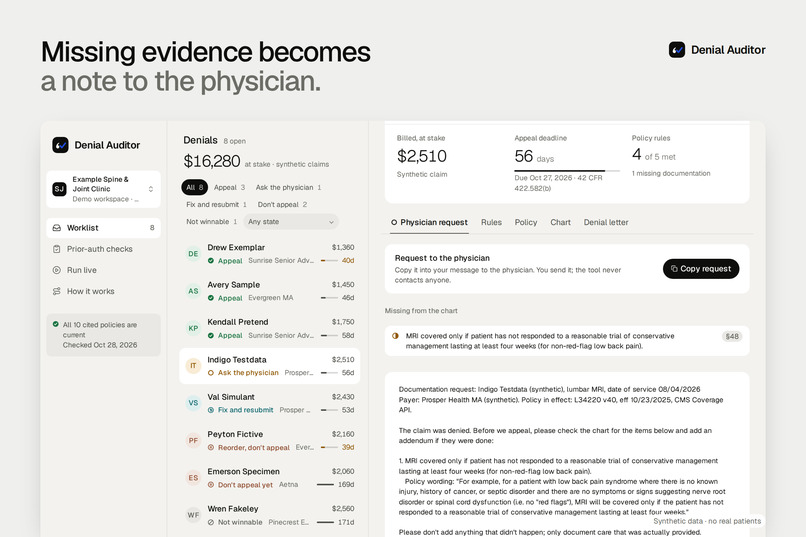Click the KP avatar for Kendall Pretend
This screenshot has height=537, width=806.
tap(193, 328)
